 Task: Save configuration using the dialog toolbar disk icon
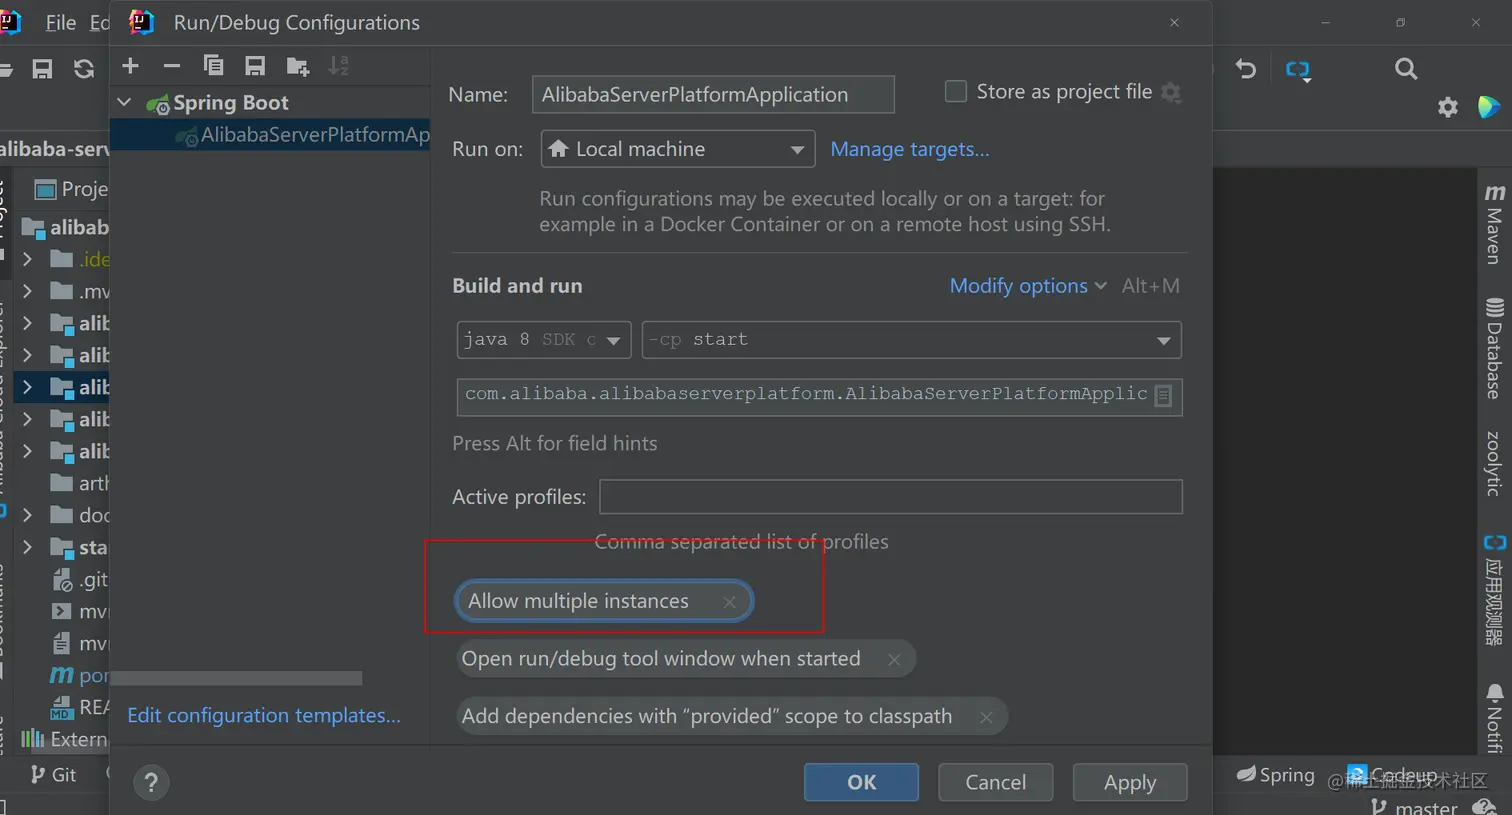(255, 66)
